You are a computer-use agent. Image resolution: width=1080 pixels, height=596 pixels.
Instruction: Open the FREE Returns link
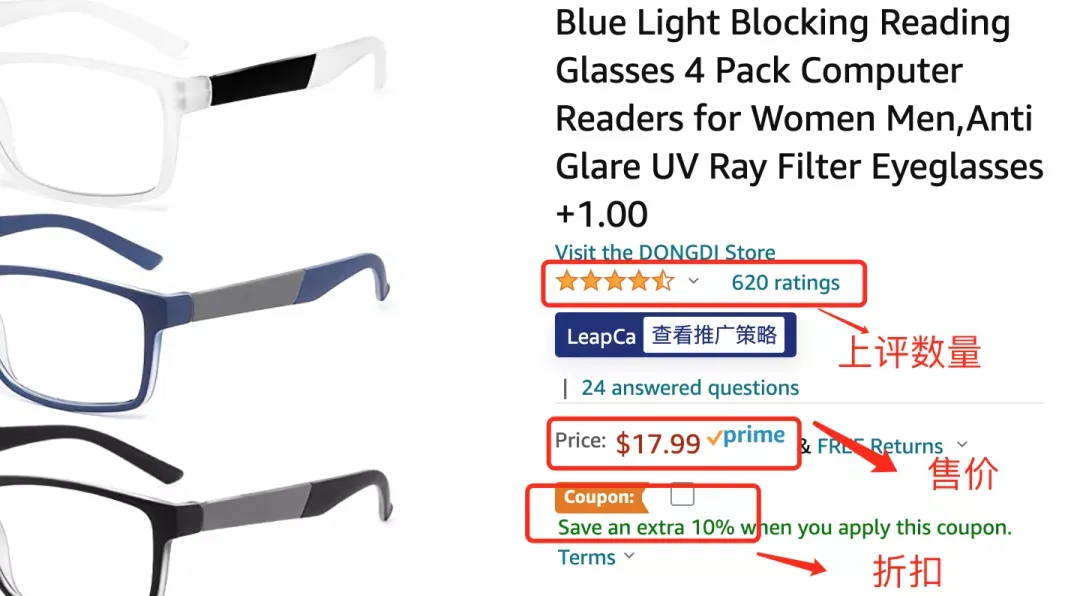click(x=879, y=446)
